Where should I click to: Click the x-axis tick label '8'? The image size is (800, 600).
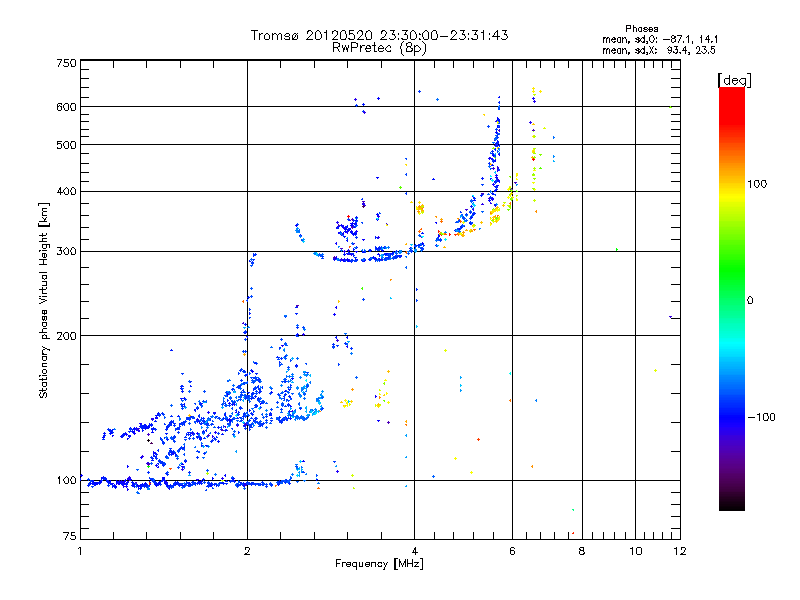pos(582,551)
